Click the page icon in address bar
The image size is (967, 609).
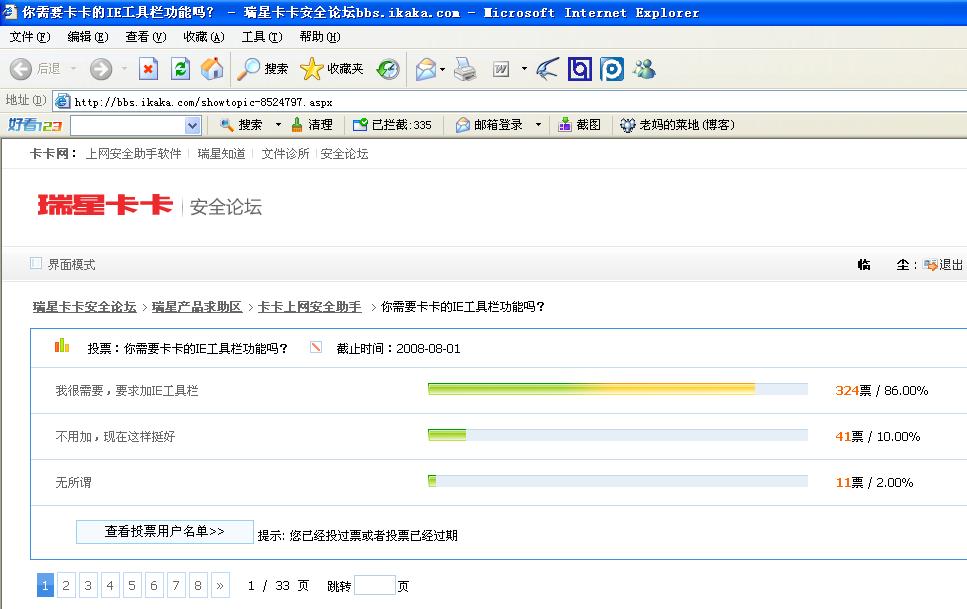coord(62,101)
